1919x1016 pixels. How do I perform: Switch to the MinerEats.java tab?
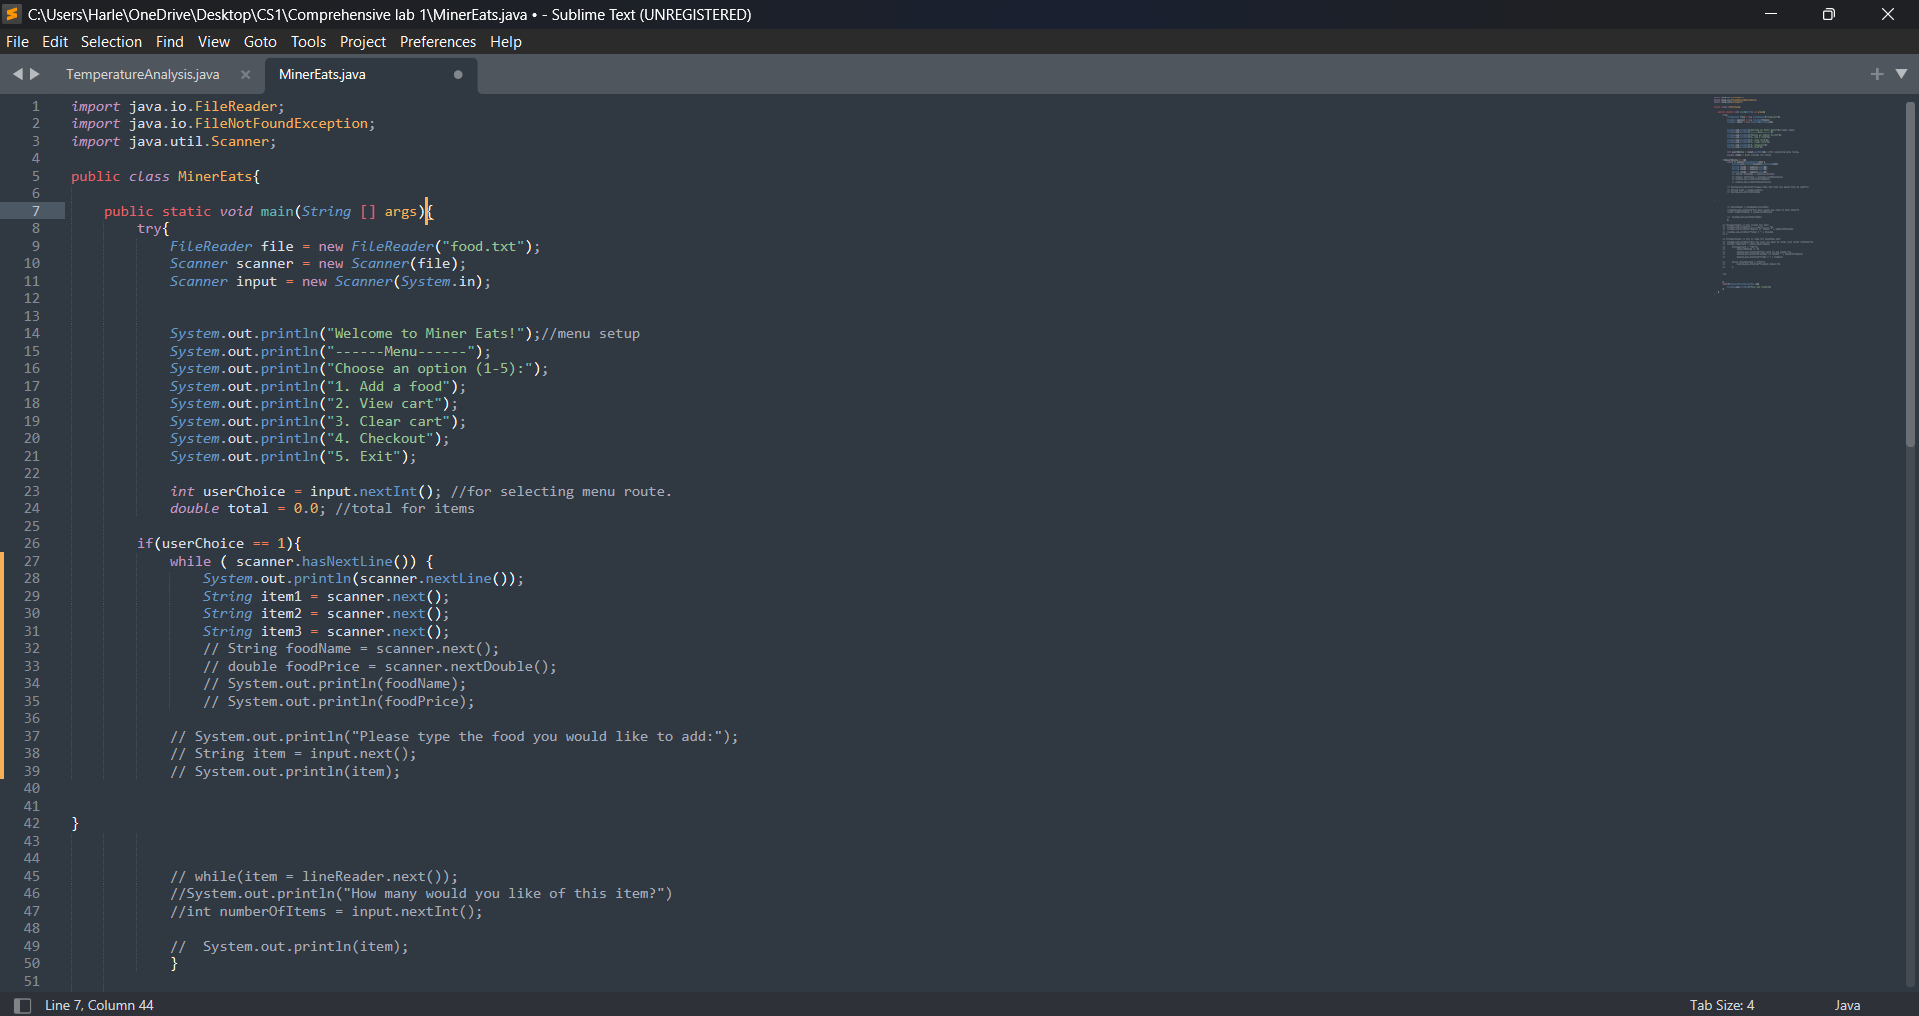(x=322, y=74)
